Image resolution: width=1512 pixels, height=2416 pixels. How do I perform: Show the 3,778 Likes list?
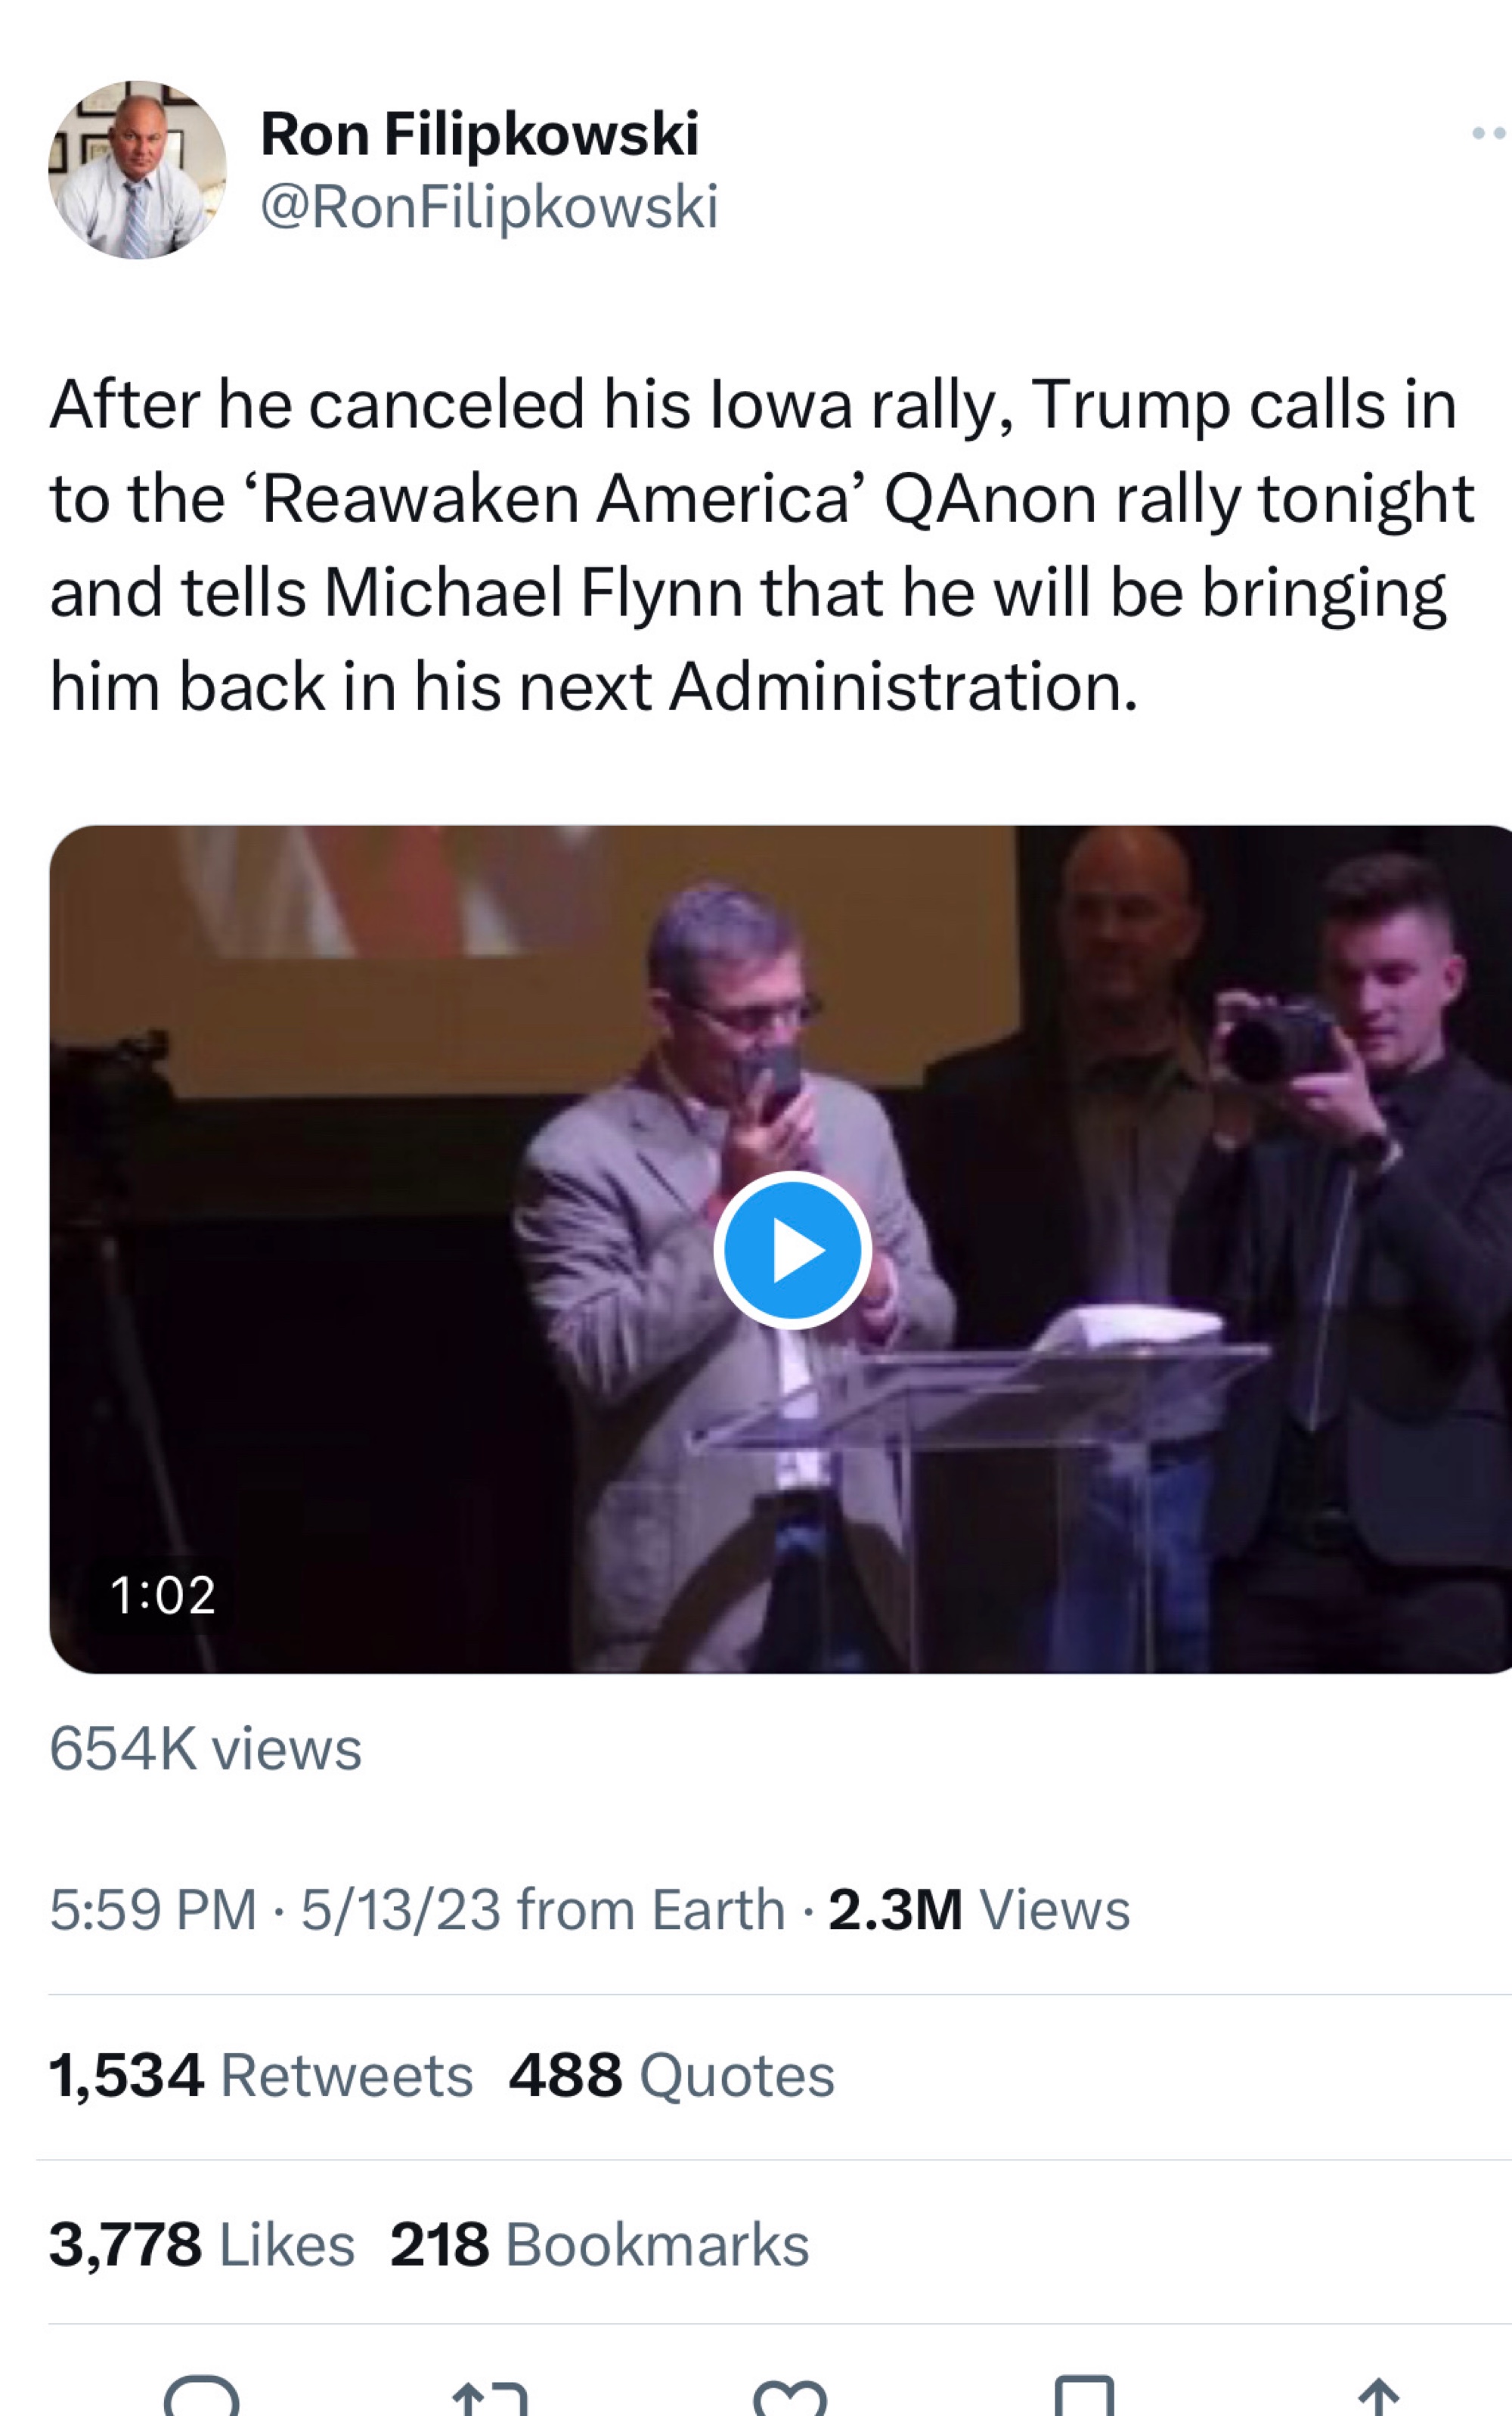(x=202, y=2244)
